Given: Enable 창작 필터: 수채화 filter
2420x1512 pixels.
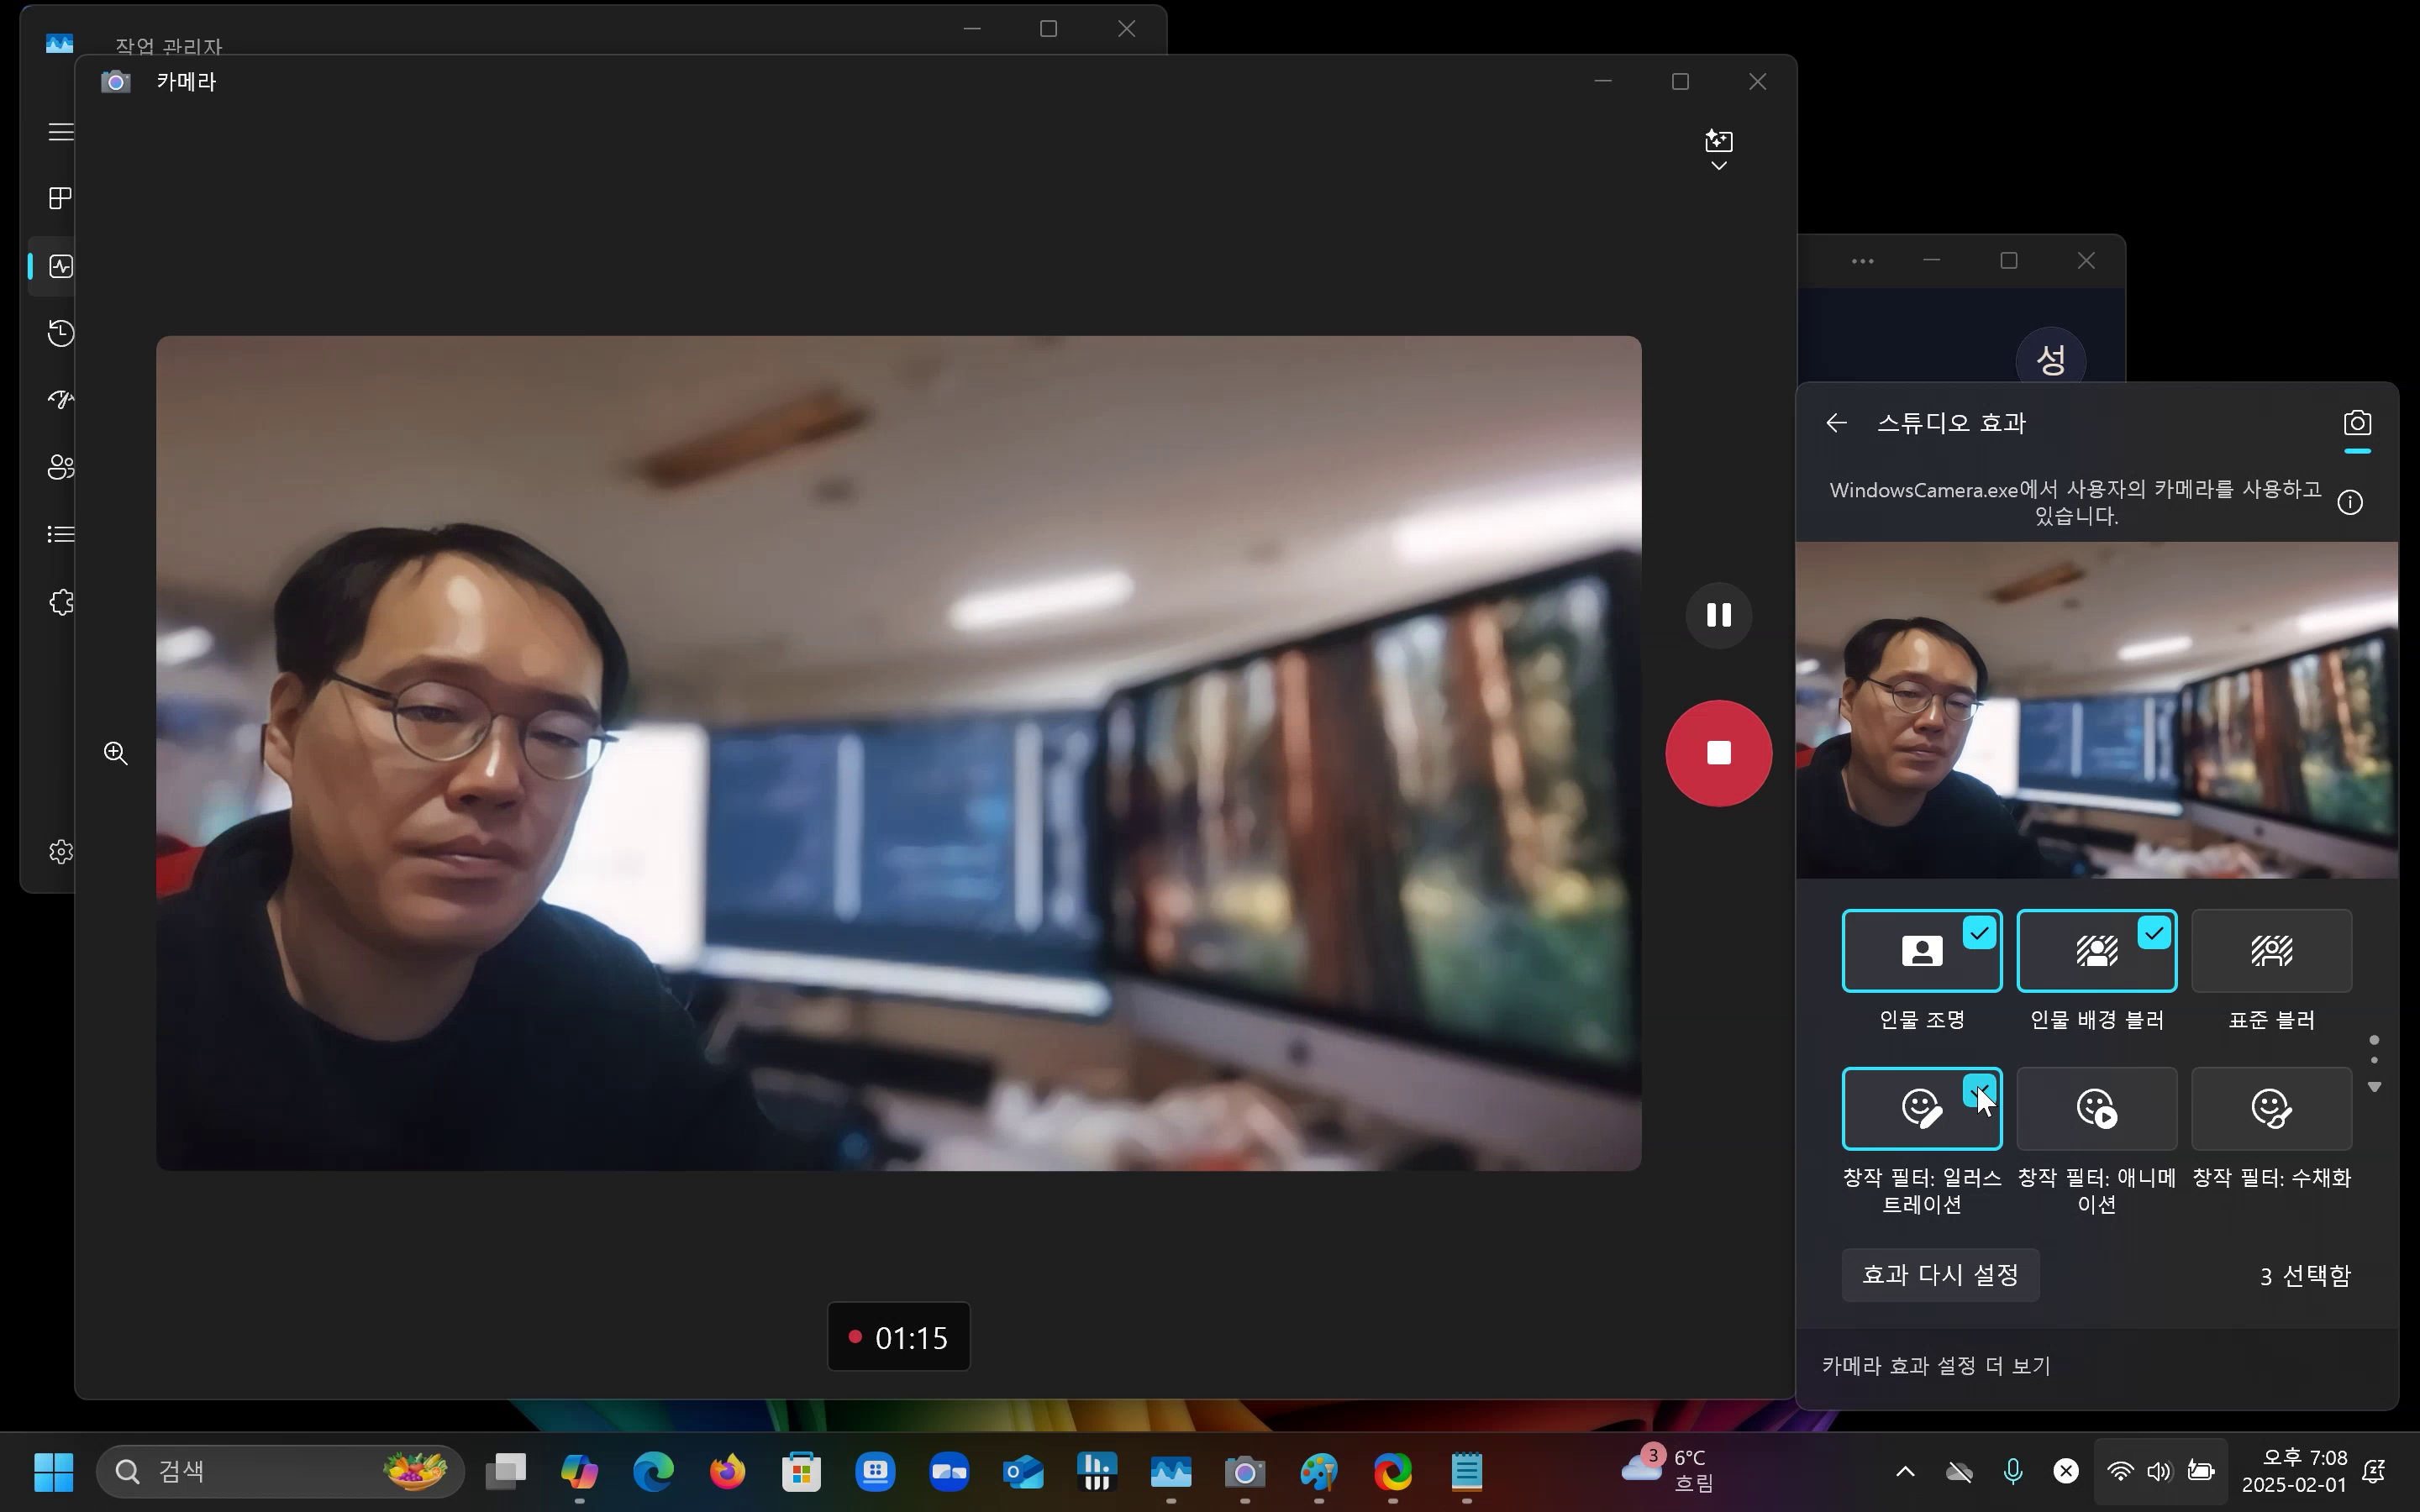Looking at the screenshot, I should pyautogui.click(x=2271, y=1108).
